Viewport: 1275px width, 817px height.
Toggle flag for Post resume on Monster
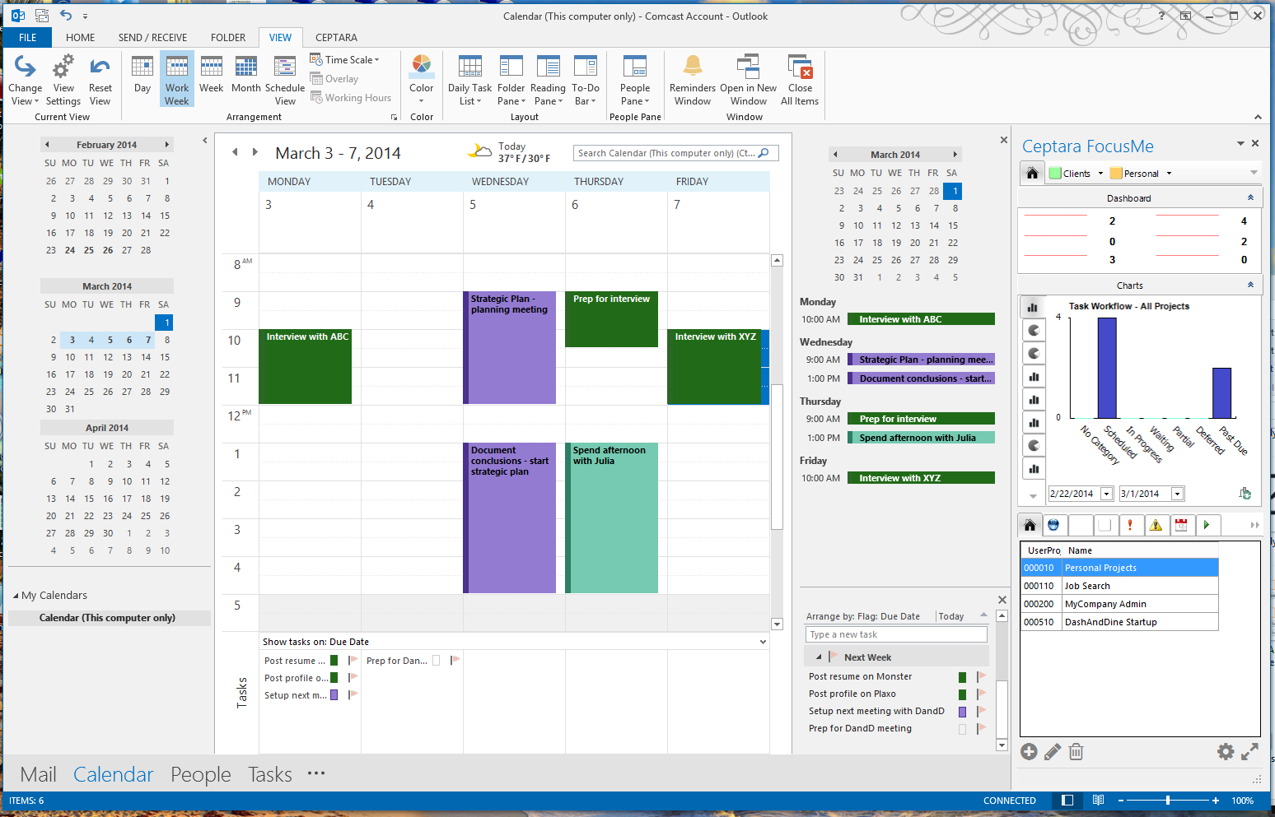pos(981,677)
